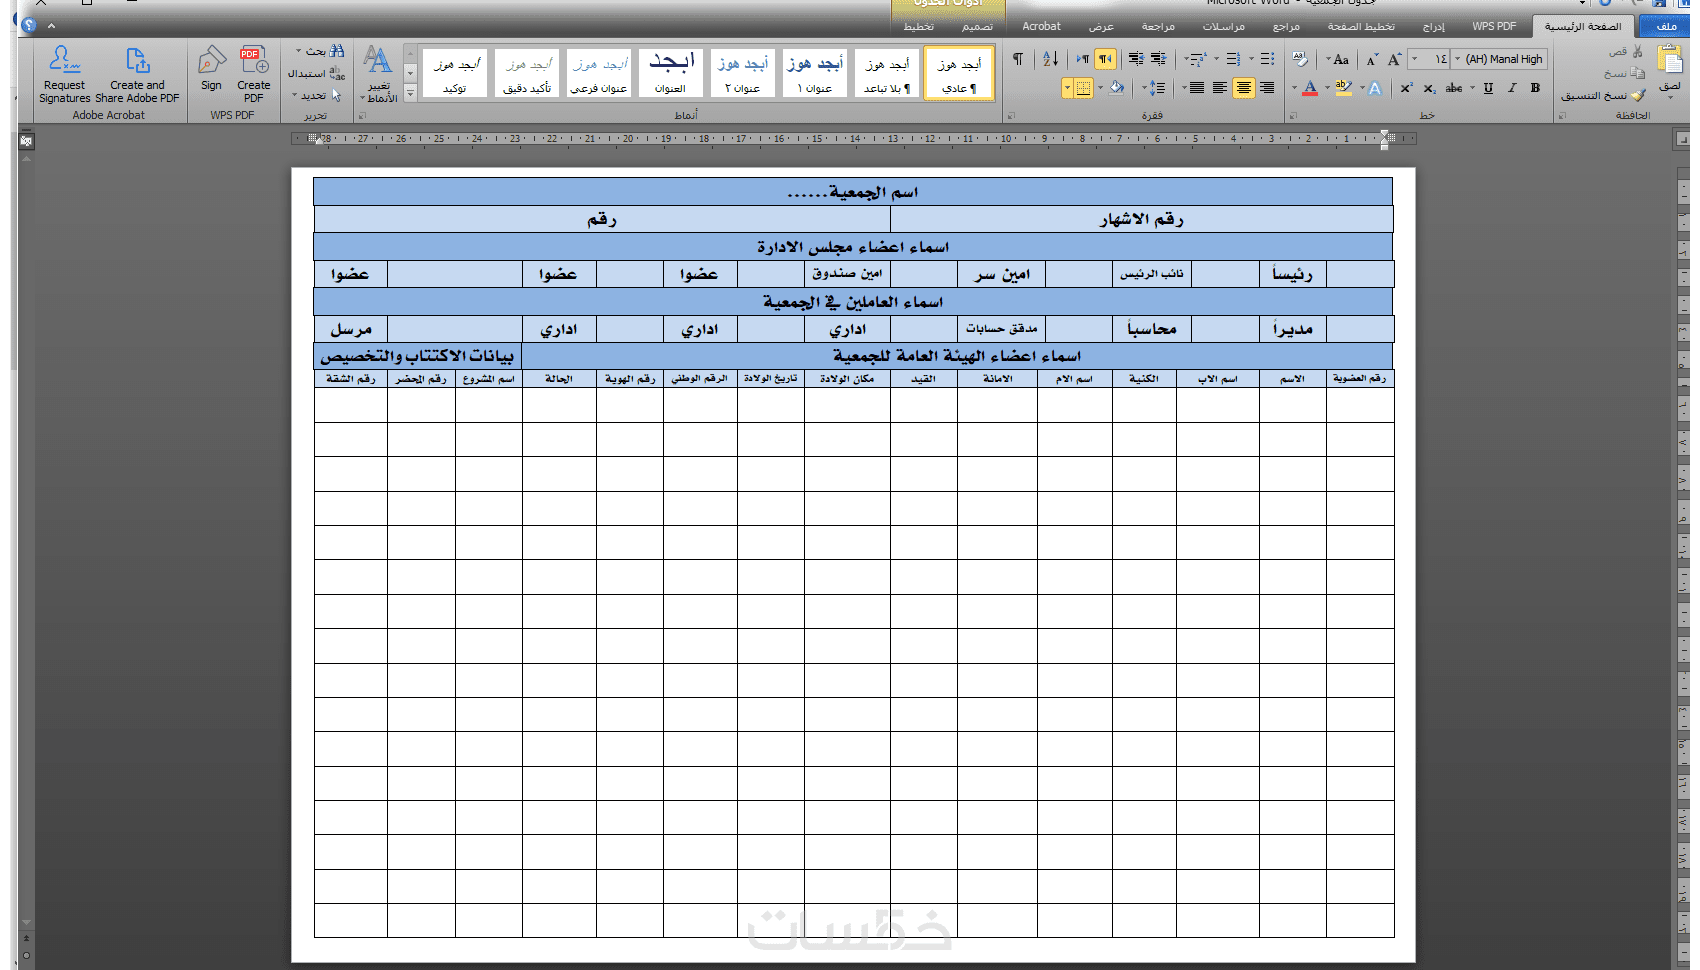Click the Replace (استبدال) command

(316, 73)
